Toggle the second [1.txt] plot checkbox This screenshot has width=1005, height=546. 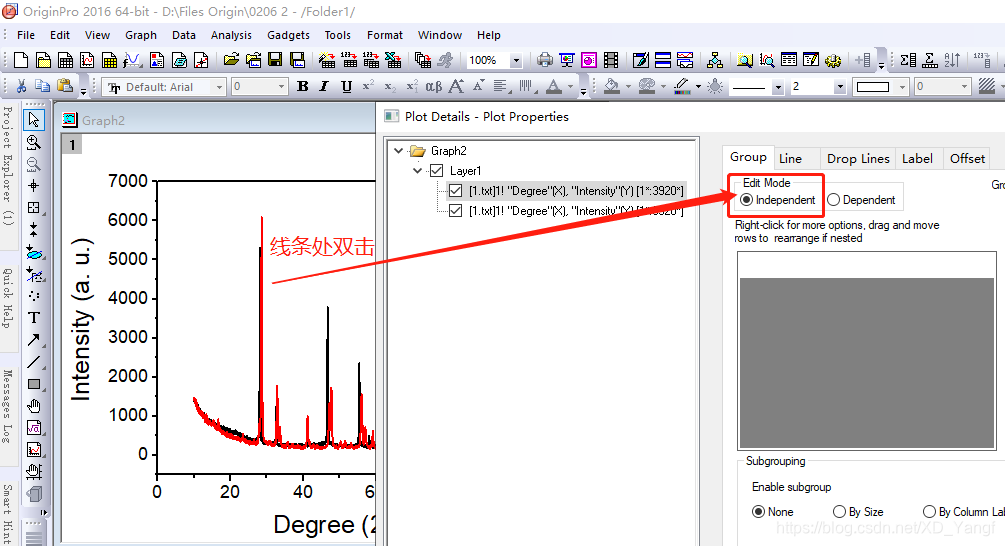coord(456,210)
